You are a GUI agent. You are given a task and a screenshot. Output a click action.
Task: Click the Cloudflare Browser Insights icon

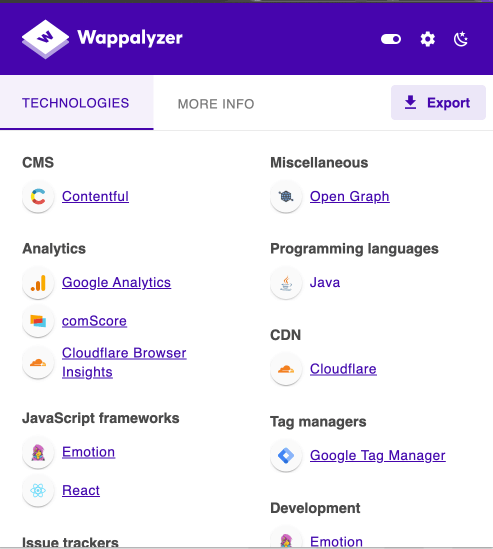click(x=38, y=362)
